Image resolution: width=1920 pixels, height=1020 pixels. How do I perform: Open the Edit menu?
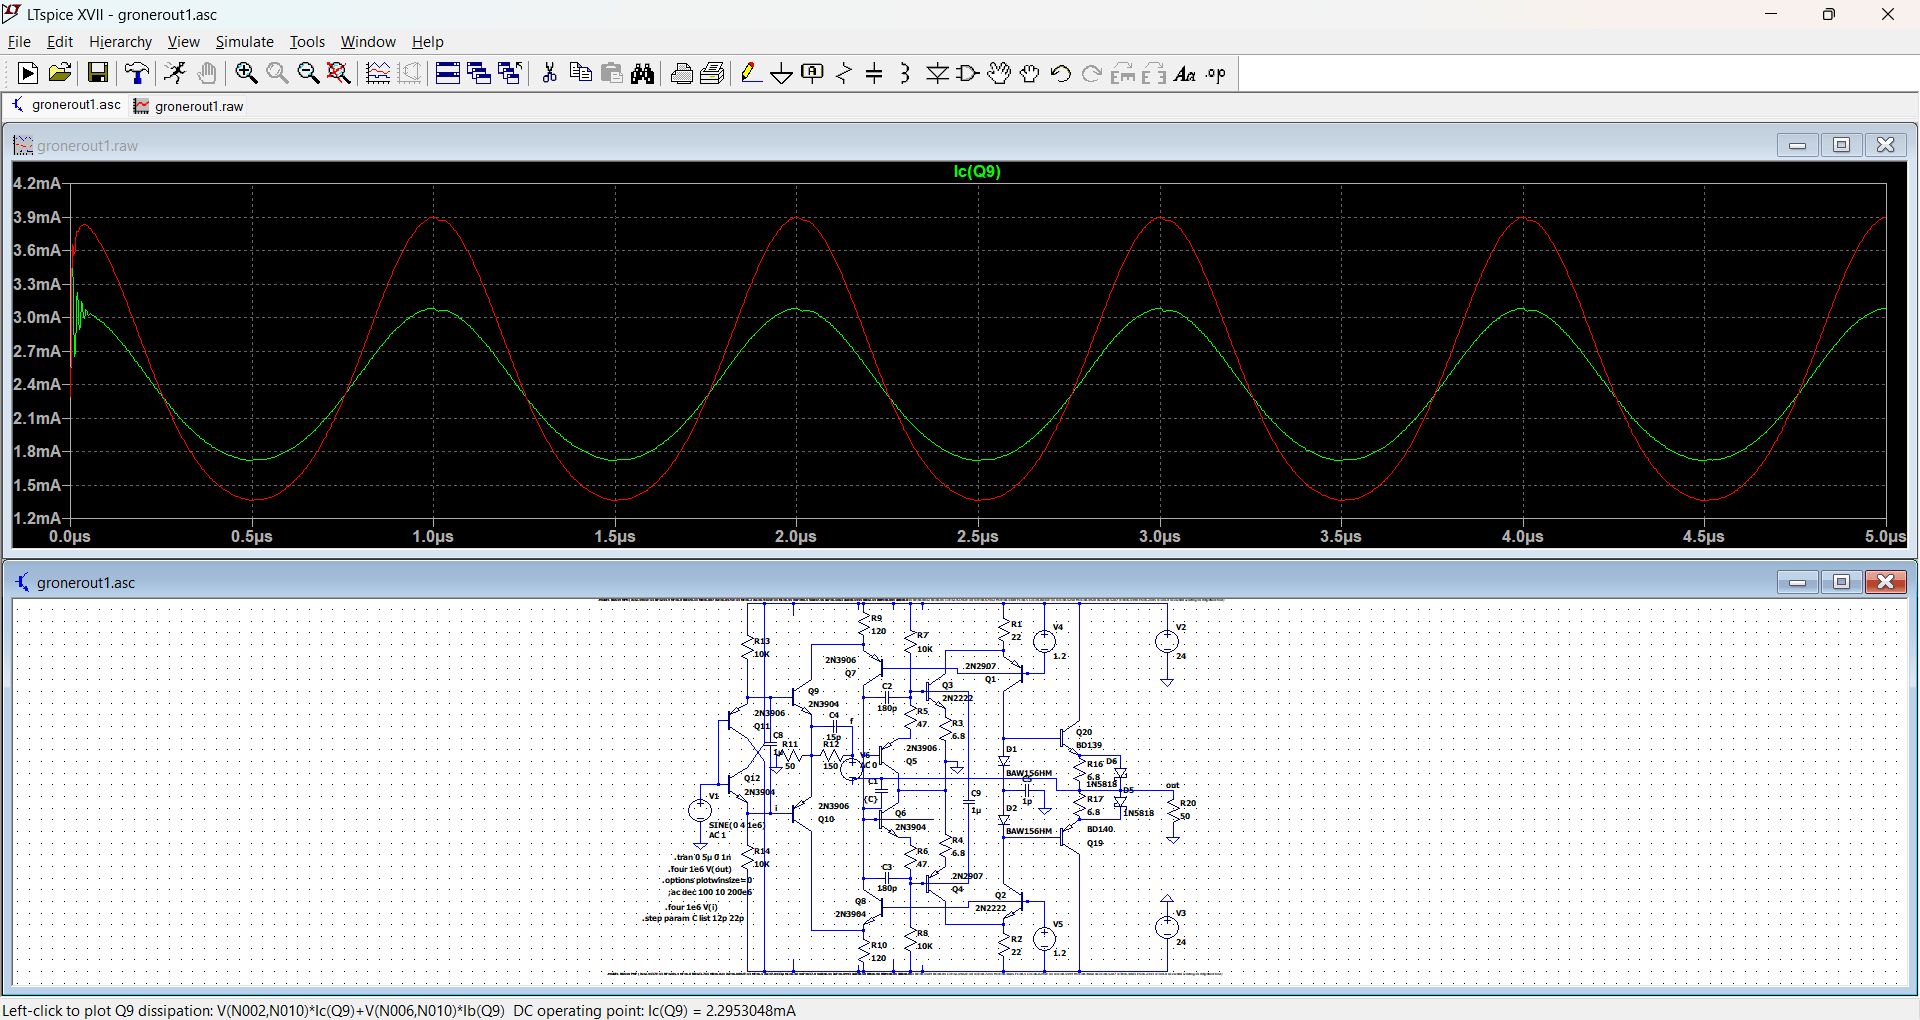(60, 42)
